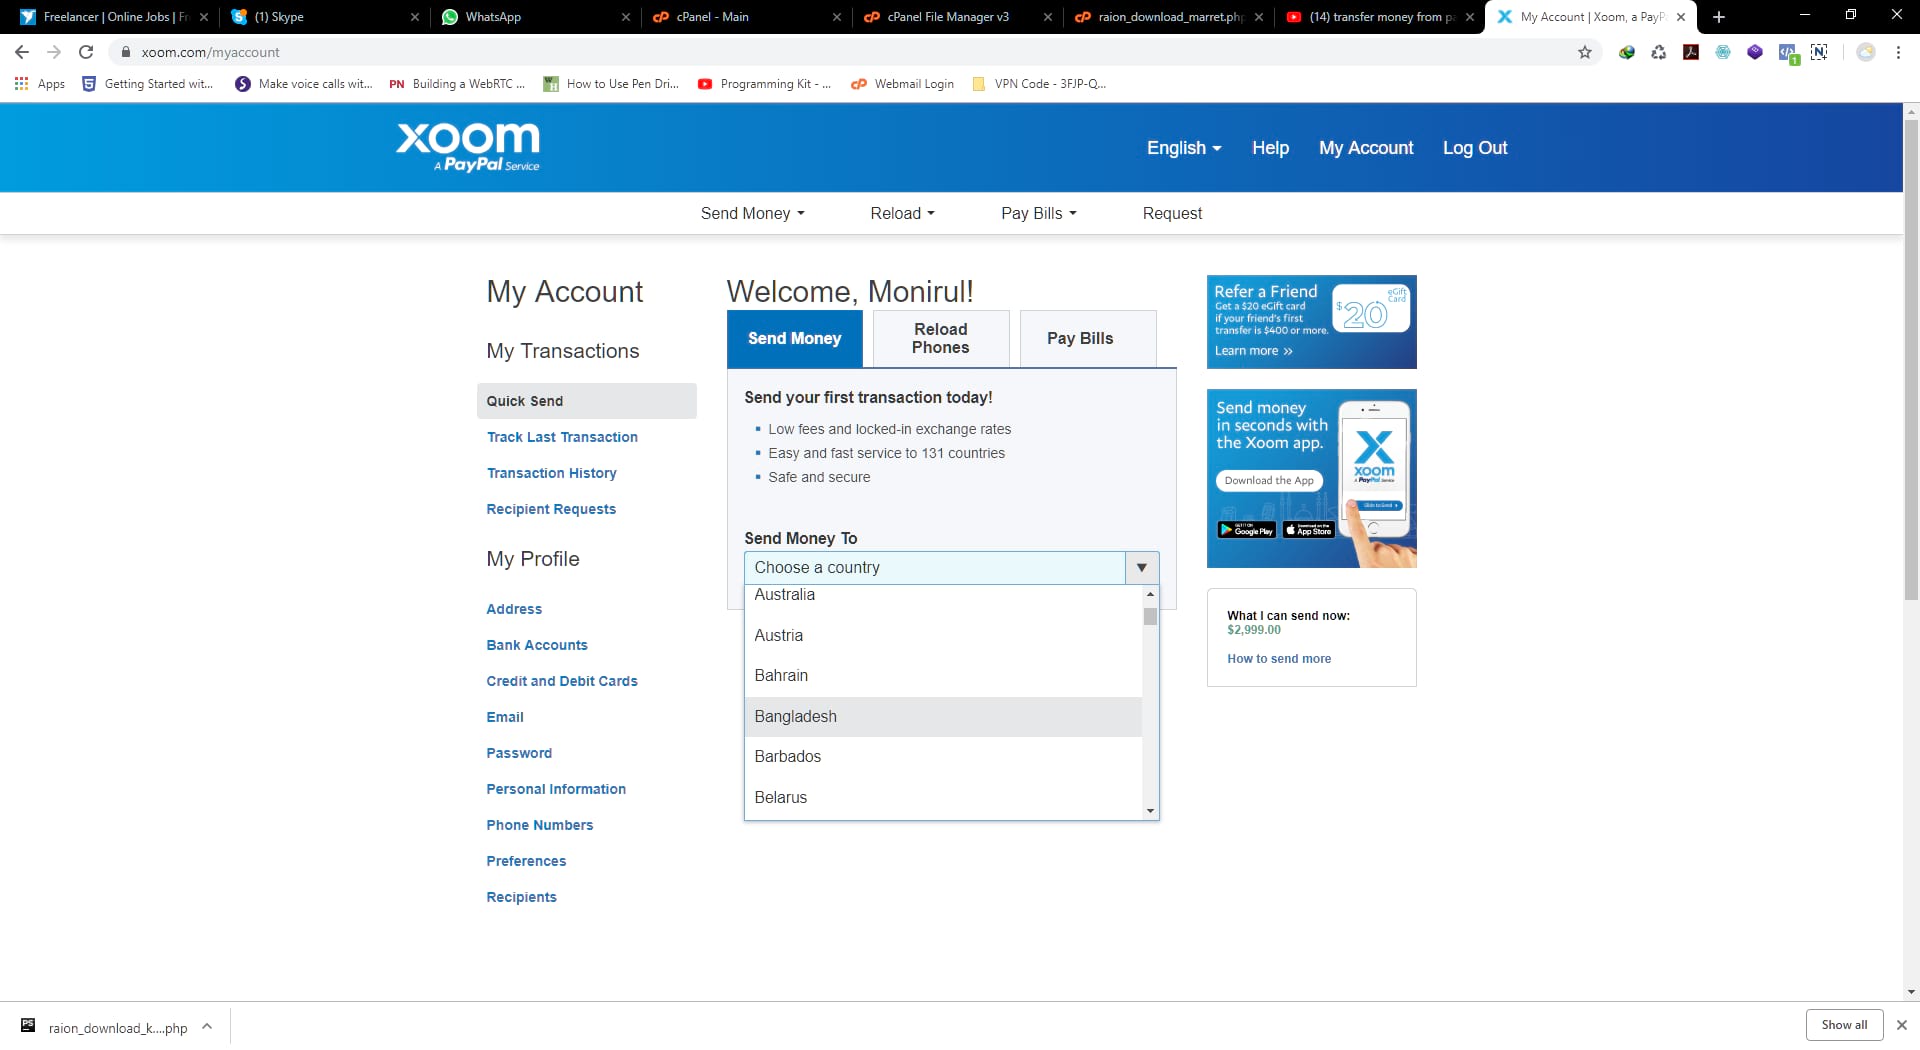Open Transaction History
The height and width of the screenshot is (1050, 1920).
(552, 473)
